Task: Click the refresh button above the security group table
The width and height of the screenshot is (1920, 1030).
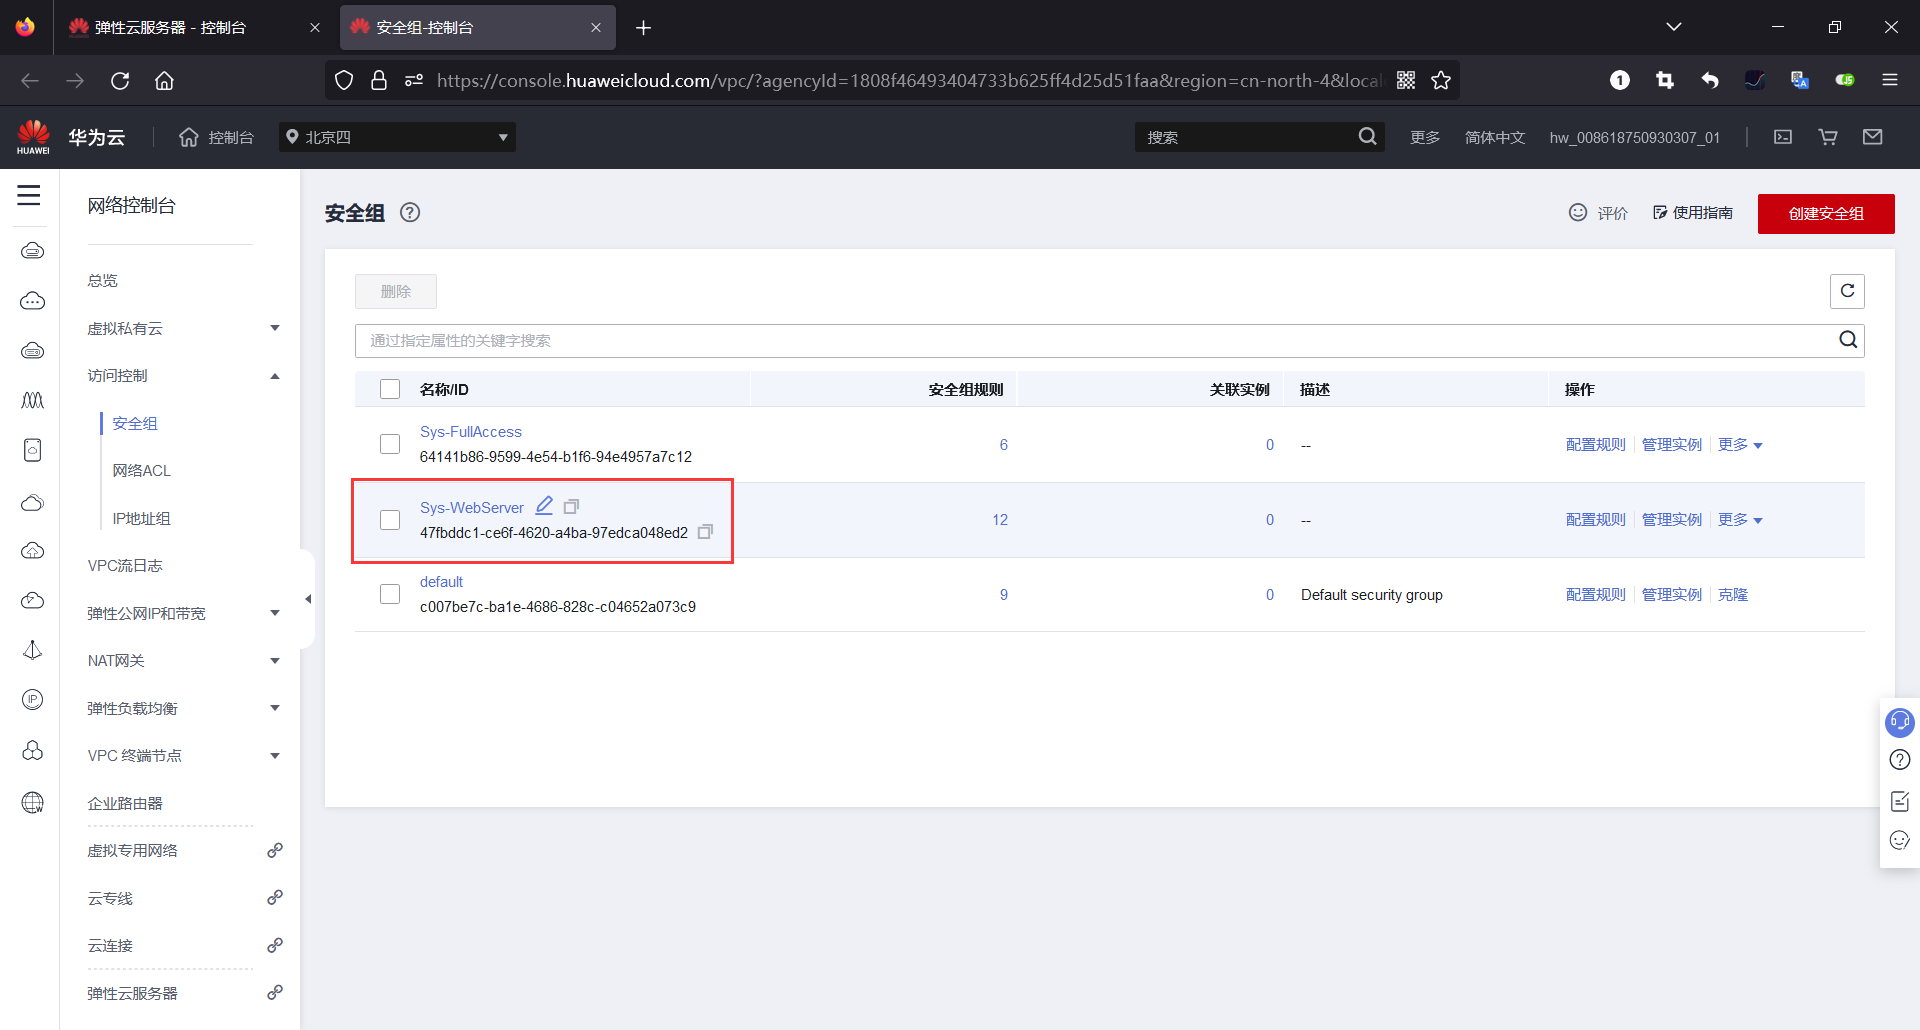Action: coord(1847,291)
